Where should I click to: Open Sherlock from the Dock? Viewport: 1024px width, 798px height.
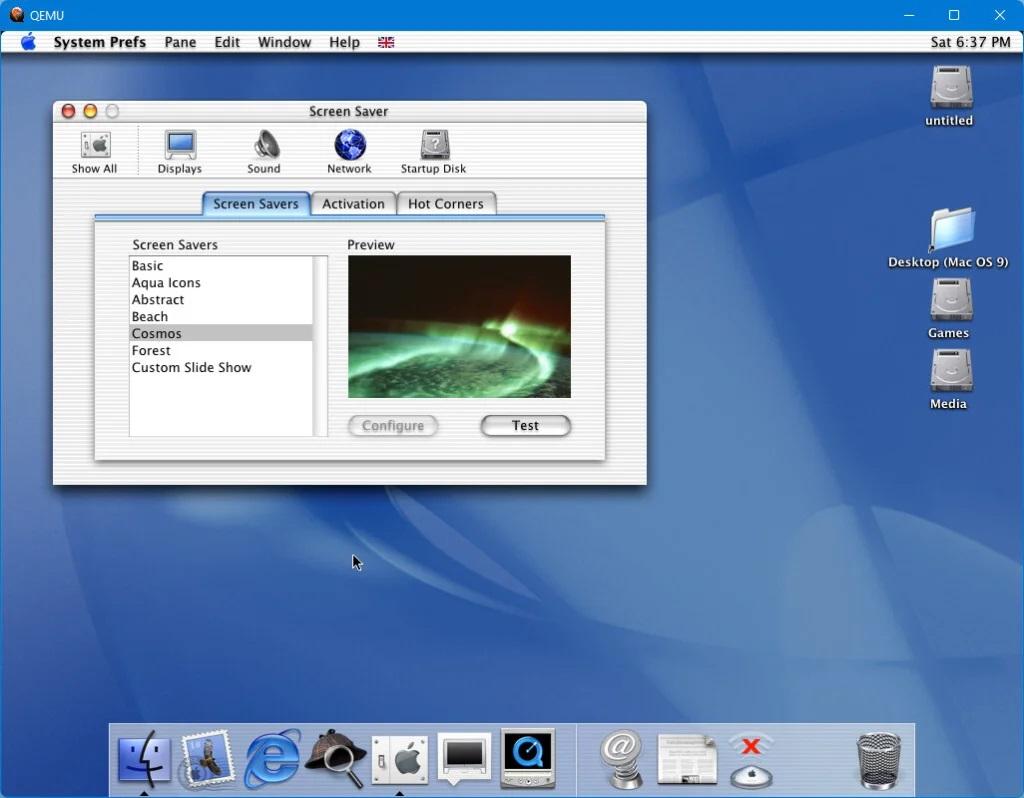[x=335, y=759]
